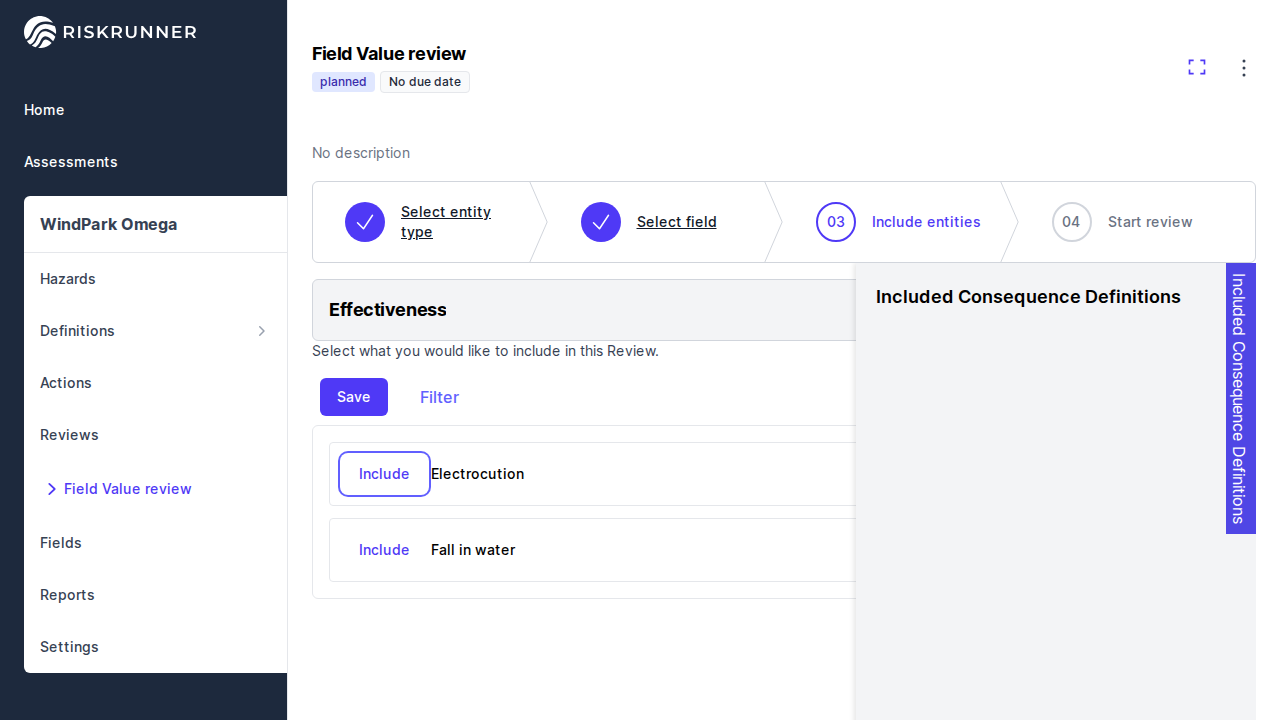The height and width of the screenshot is (720, 1280).
Task: Click the checkmark on Select entity type step
Action: pyautogui.click(x=365, y=222)
